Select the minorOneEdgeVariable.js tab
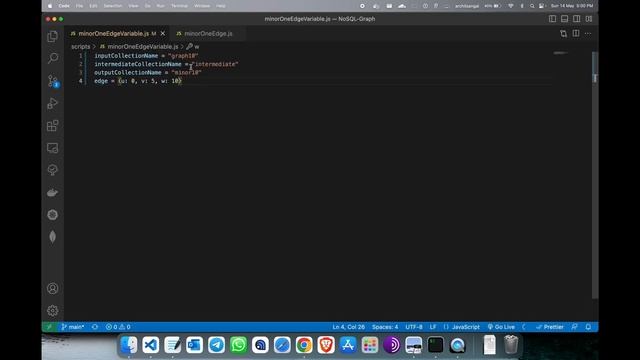This screenshot has width=640, height=360. coord(113,33)
